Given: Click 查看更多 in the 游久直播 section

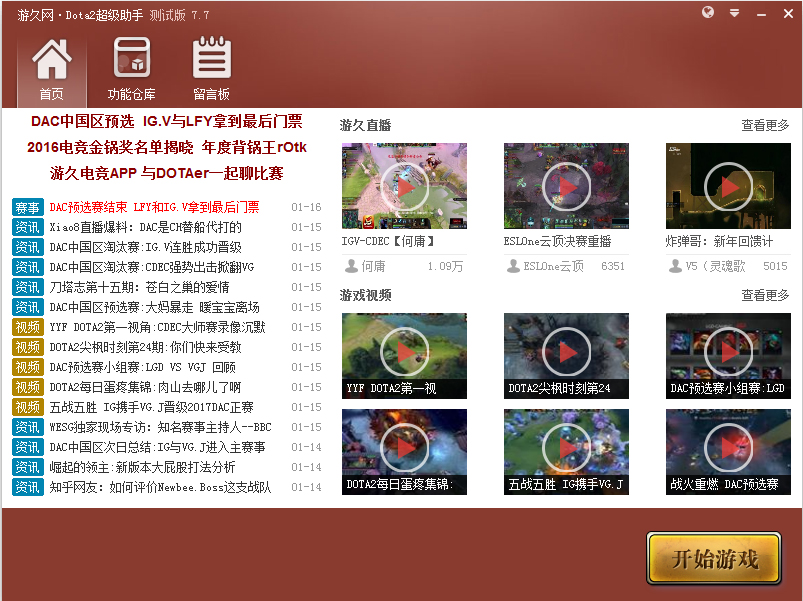Looking at the screenshot, I should 765,125.
